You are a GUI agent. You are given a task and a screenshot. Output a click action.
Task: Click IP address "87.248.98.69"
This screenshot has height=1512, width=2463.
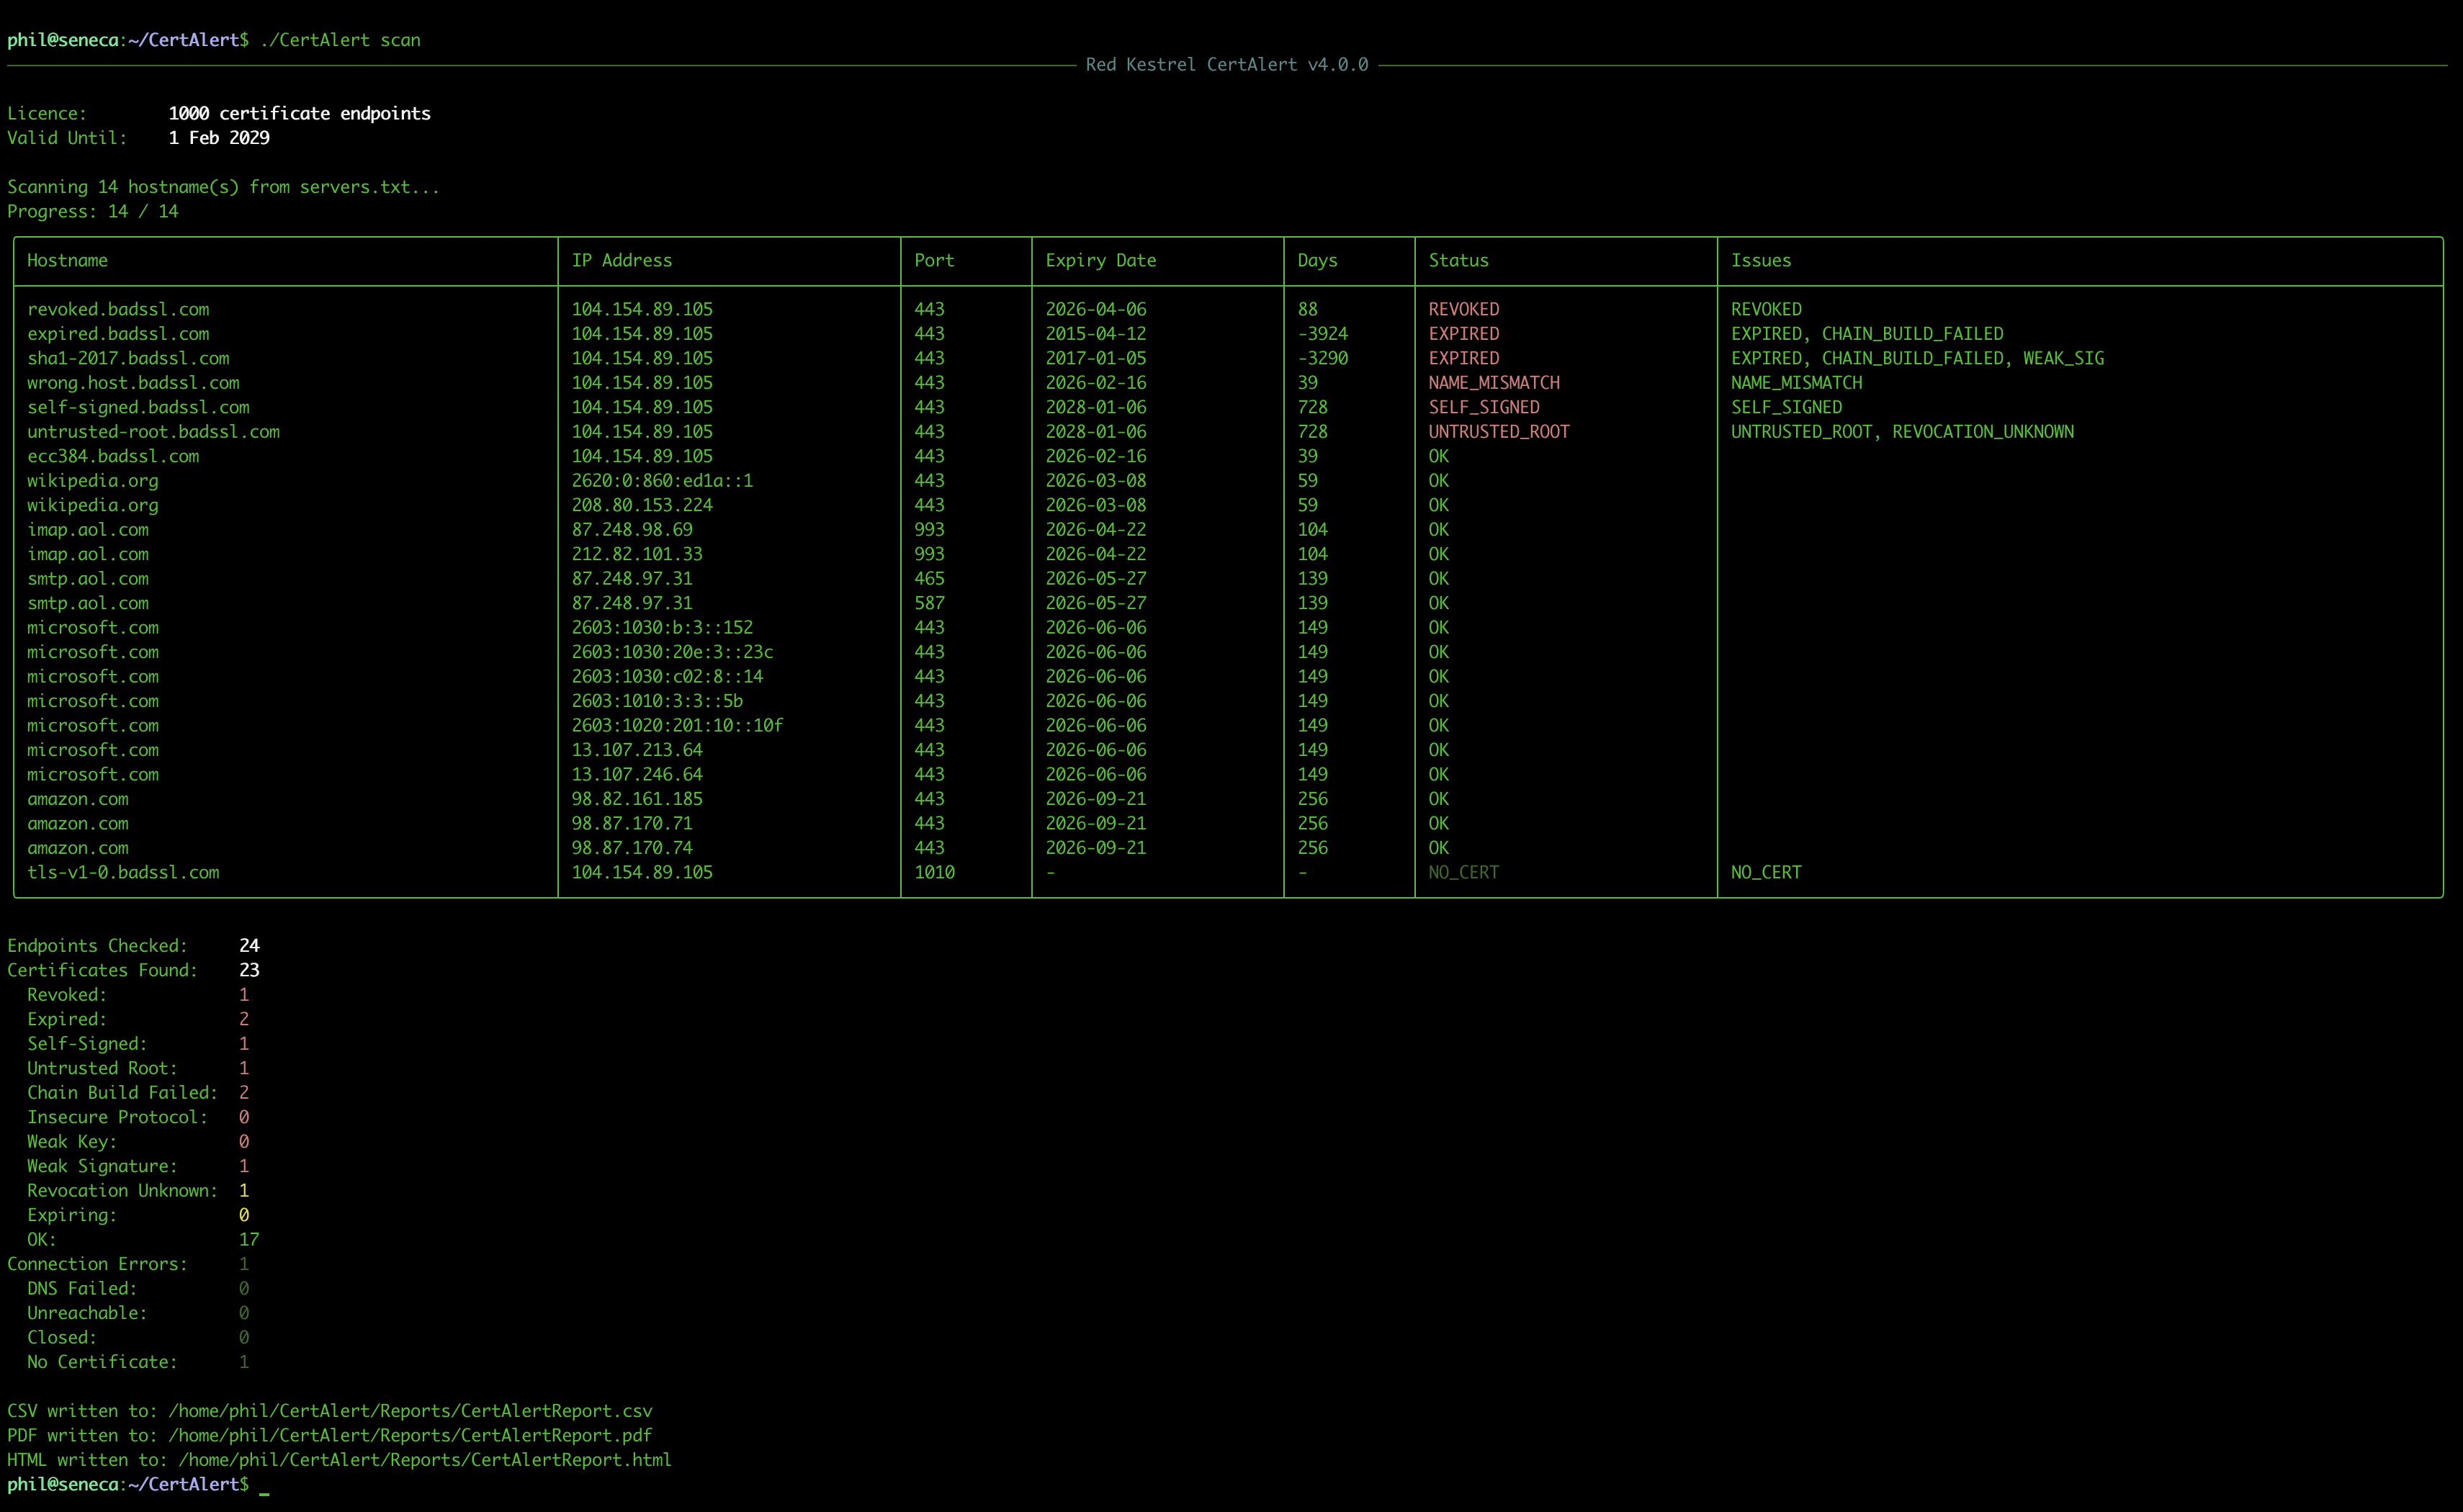(x=632, y=530)
